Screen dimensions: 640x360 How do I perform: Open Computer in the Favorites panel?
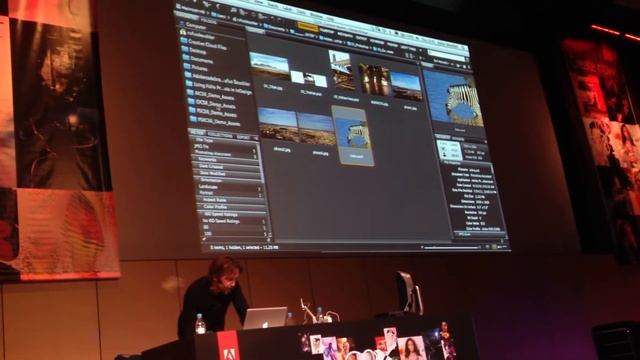(x=195, y=26)
